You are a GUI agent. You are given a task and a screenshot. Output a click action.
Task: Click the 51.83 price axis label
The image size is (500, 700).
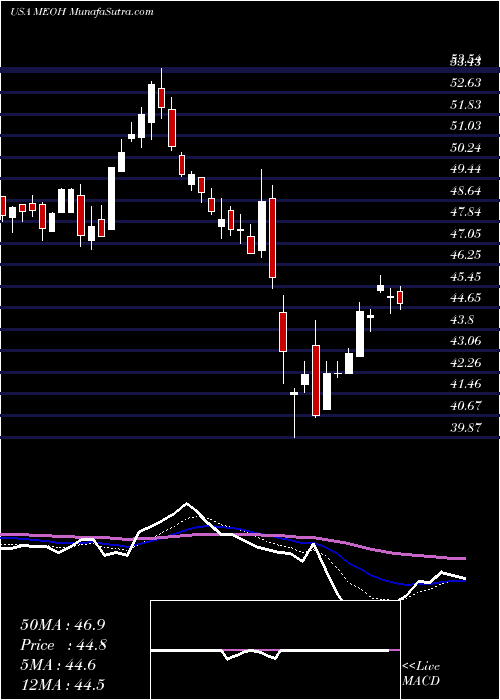[x=466, y=104]
